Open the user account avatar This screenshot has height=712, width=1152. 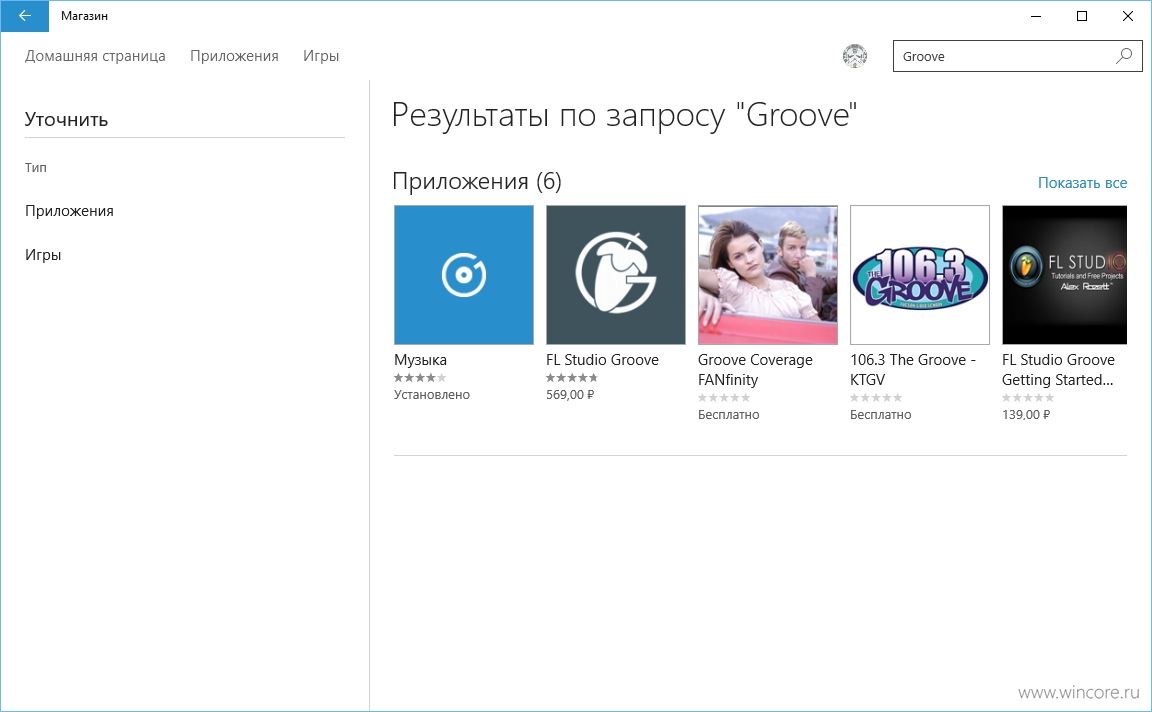854,56
